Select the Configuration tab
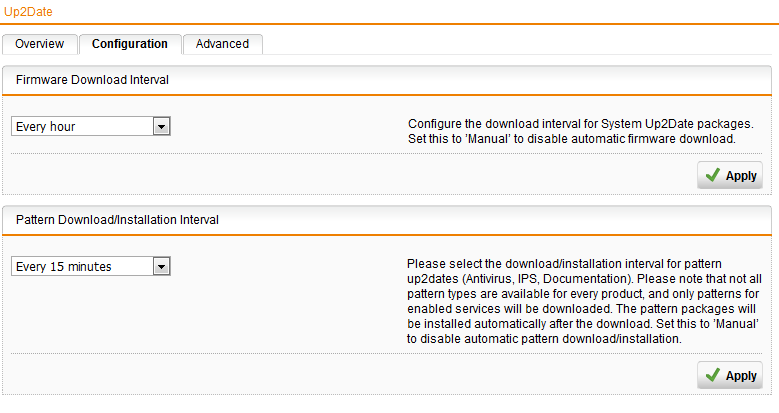779x413 pixels. pyautogui.click(x=130, y=44)
